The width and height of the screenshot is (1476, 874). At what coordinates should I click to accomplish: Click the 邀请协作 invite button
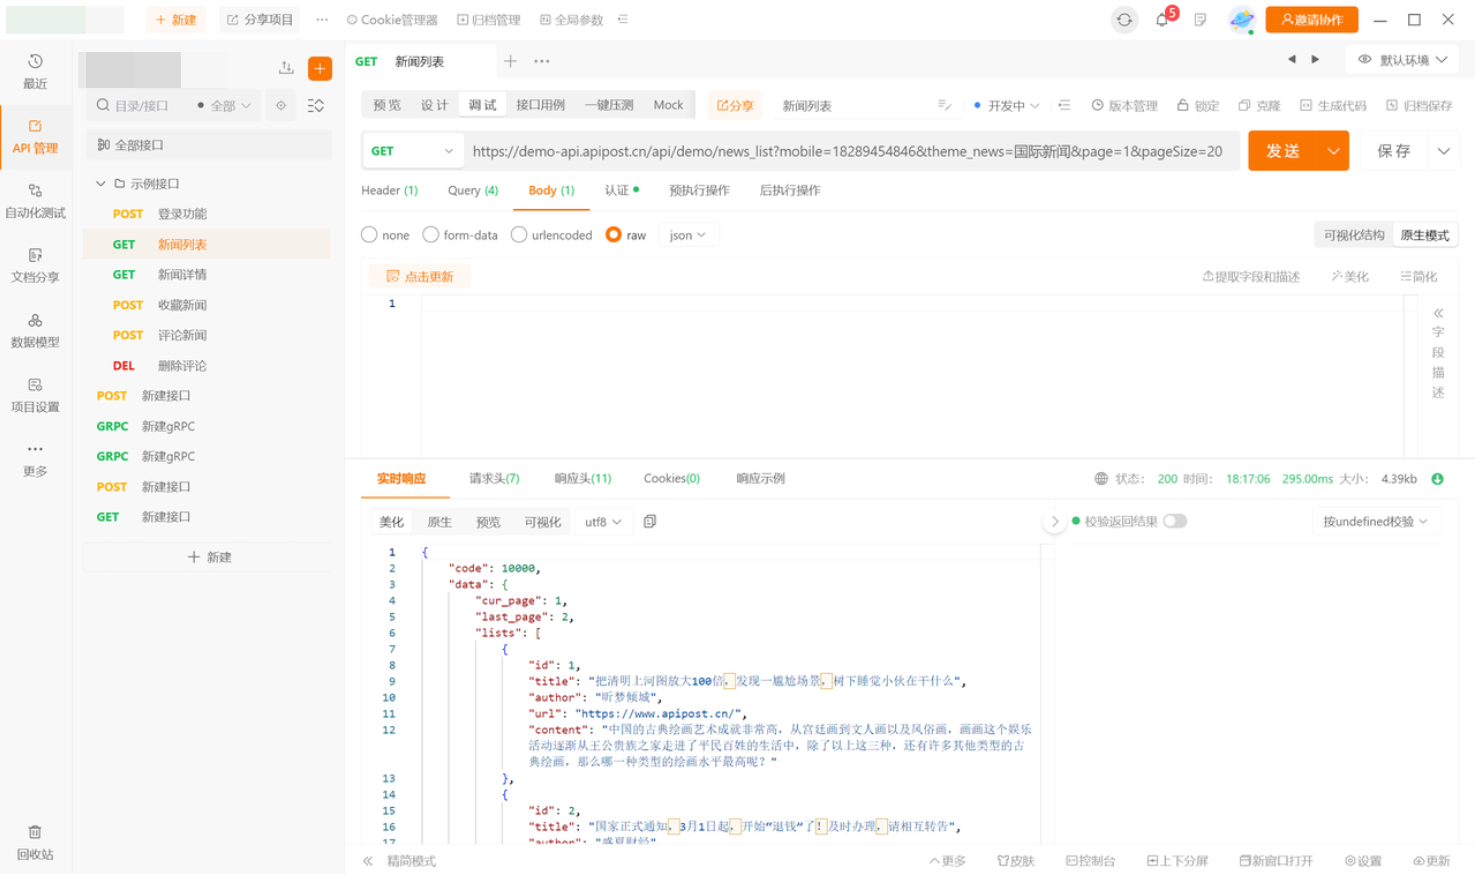click(x=1311, y=19)
